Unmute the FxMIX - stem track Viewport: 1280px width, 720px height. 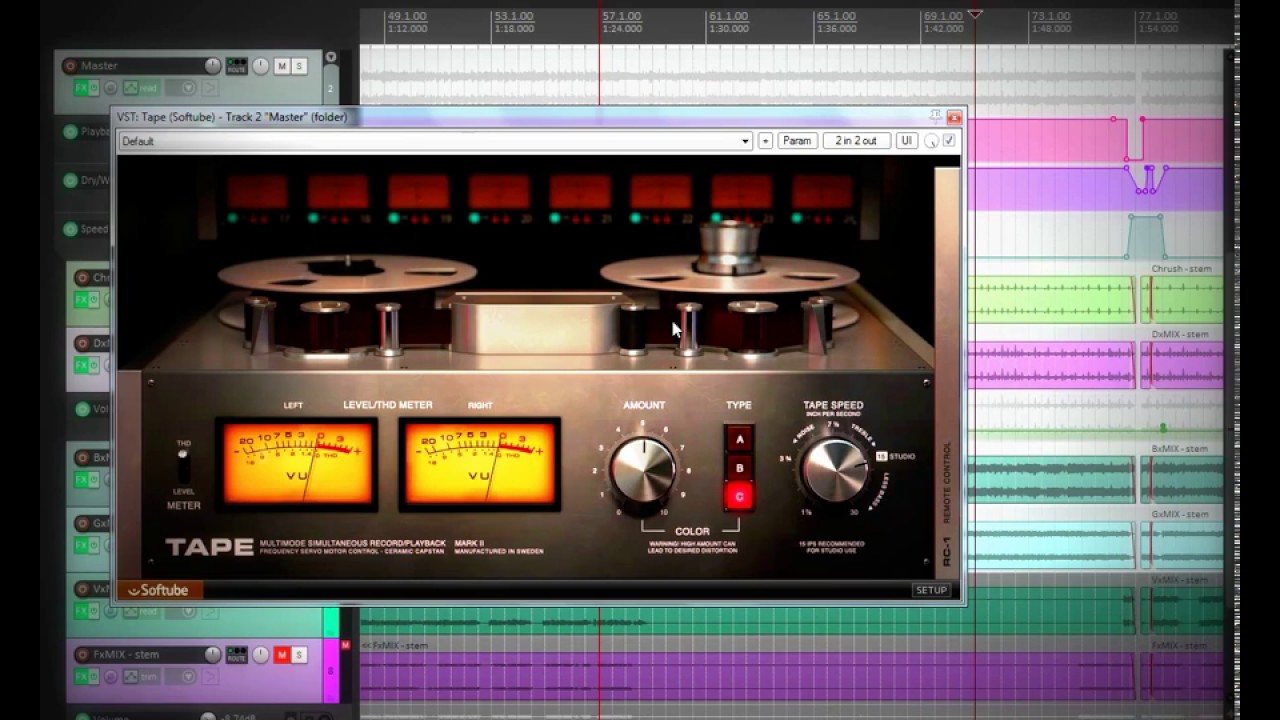coord(282,655)
